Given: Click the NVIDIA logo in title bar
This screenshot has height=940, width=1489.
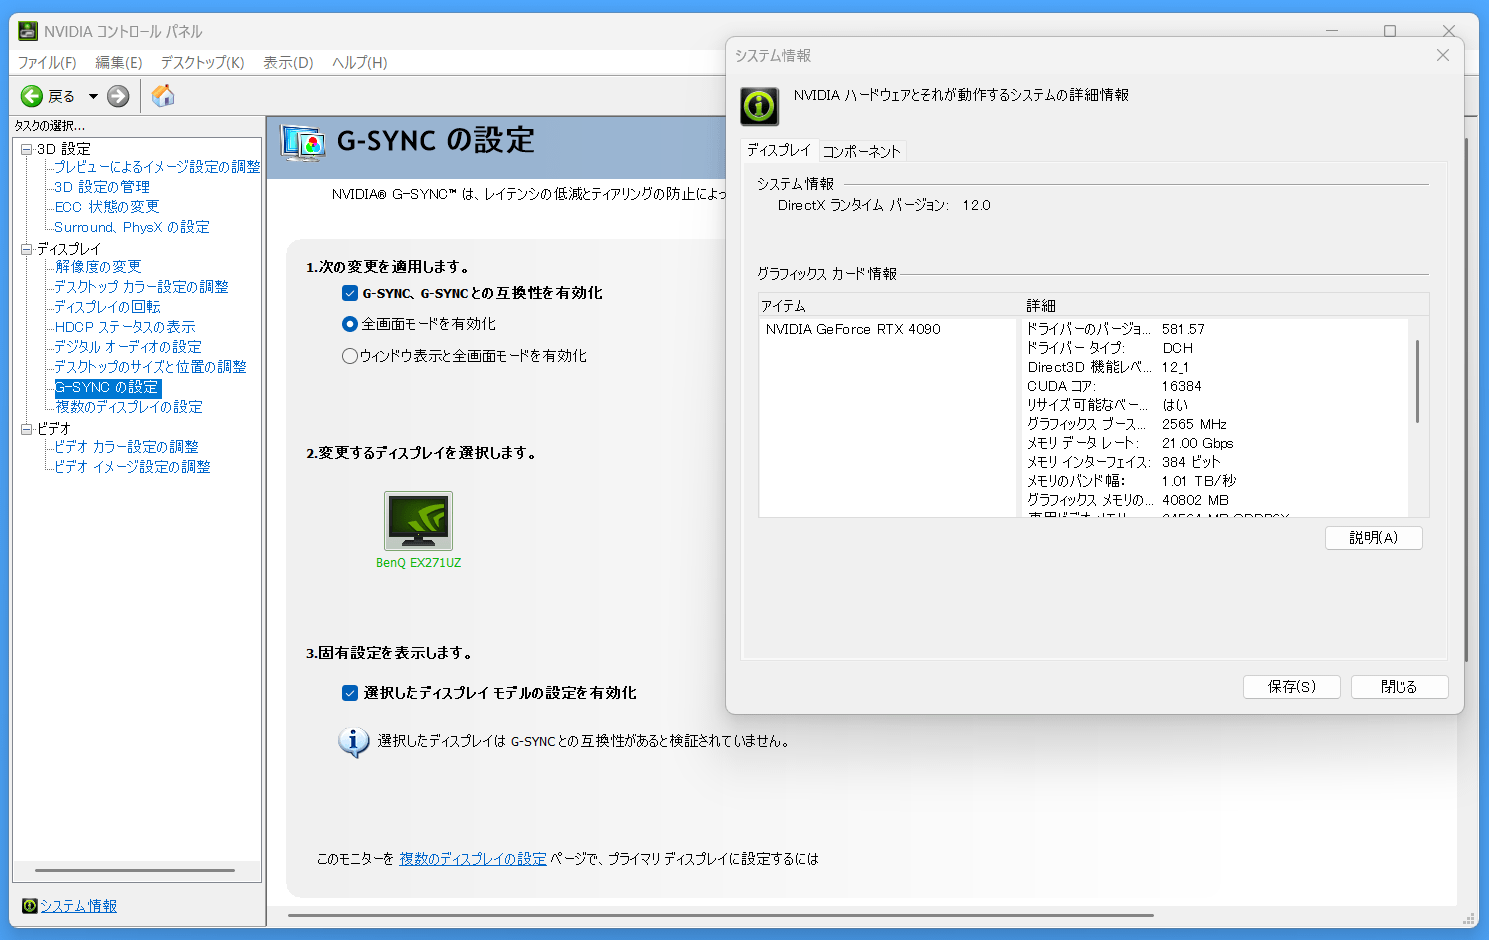Looking at the screenshot, I should point(28,31).
